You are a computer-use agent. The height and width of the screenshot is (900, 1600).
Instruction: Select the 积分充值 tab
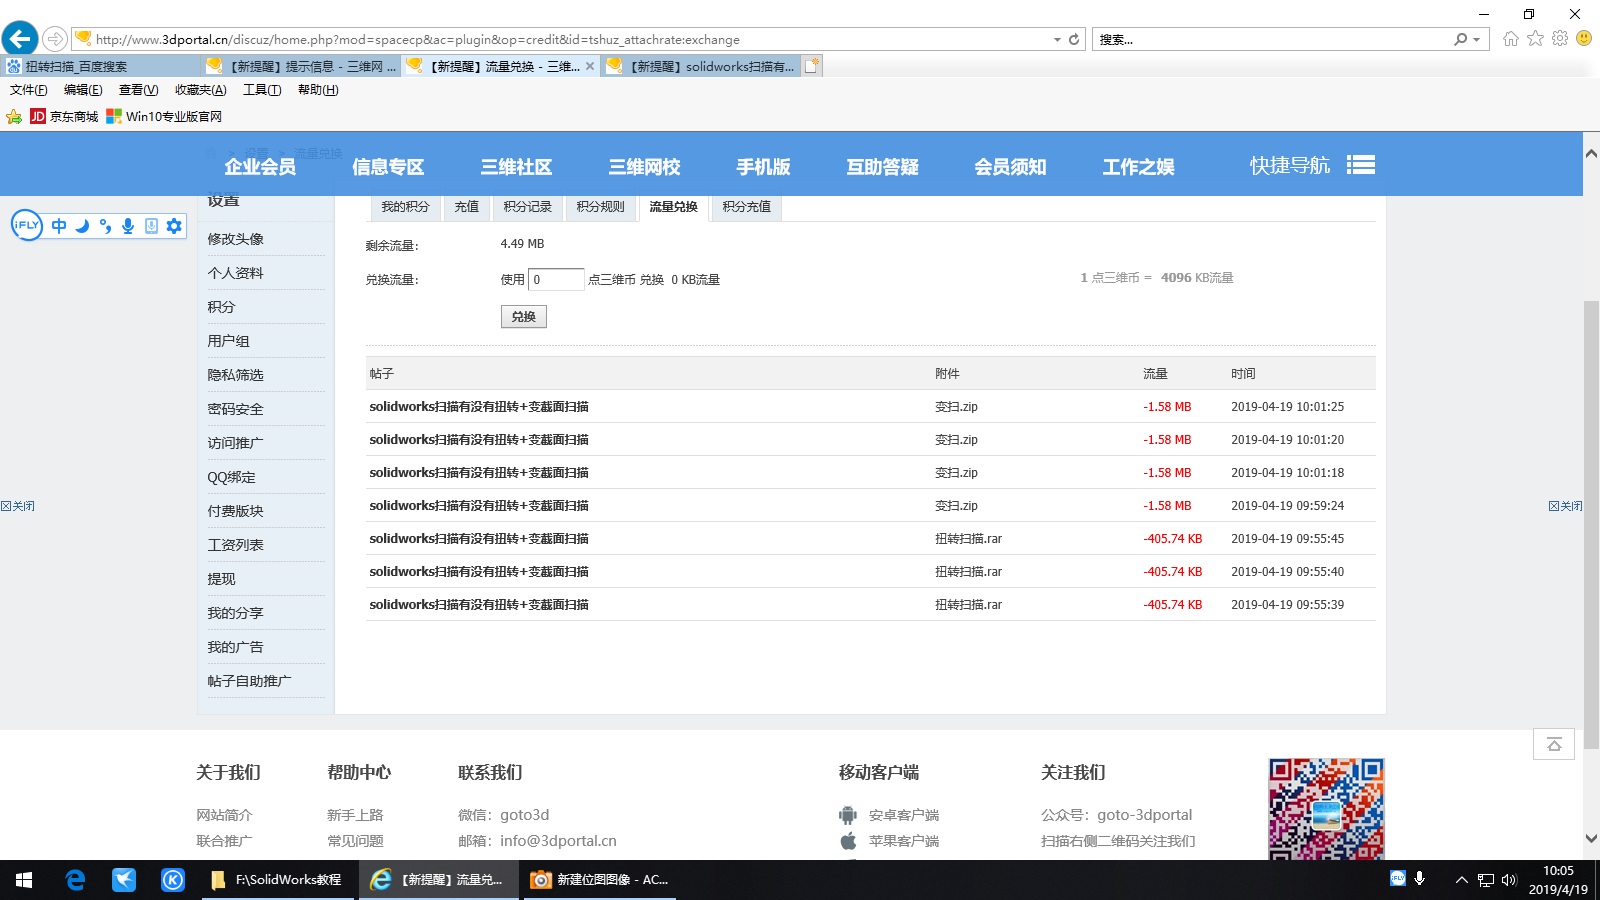[x=747, y=207]
